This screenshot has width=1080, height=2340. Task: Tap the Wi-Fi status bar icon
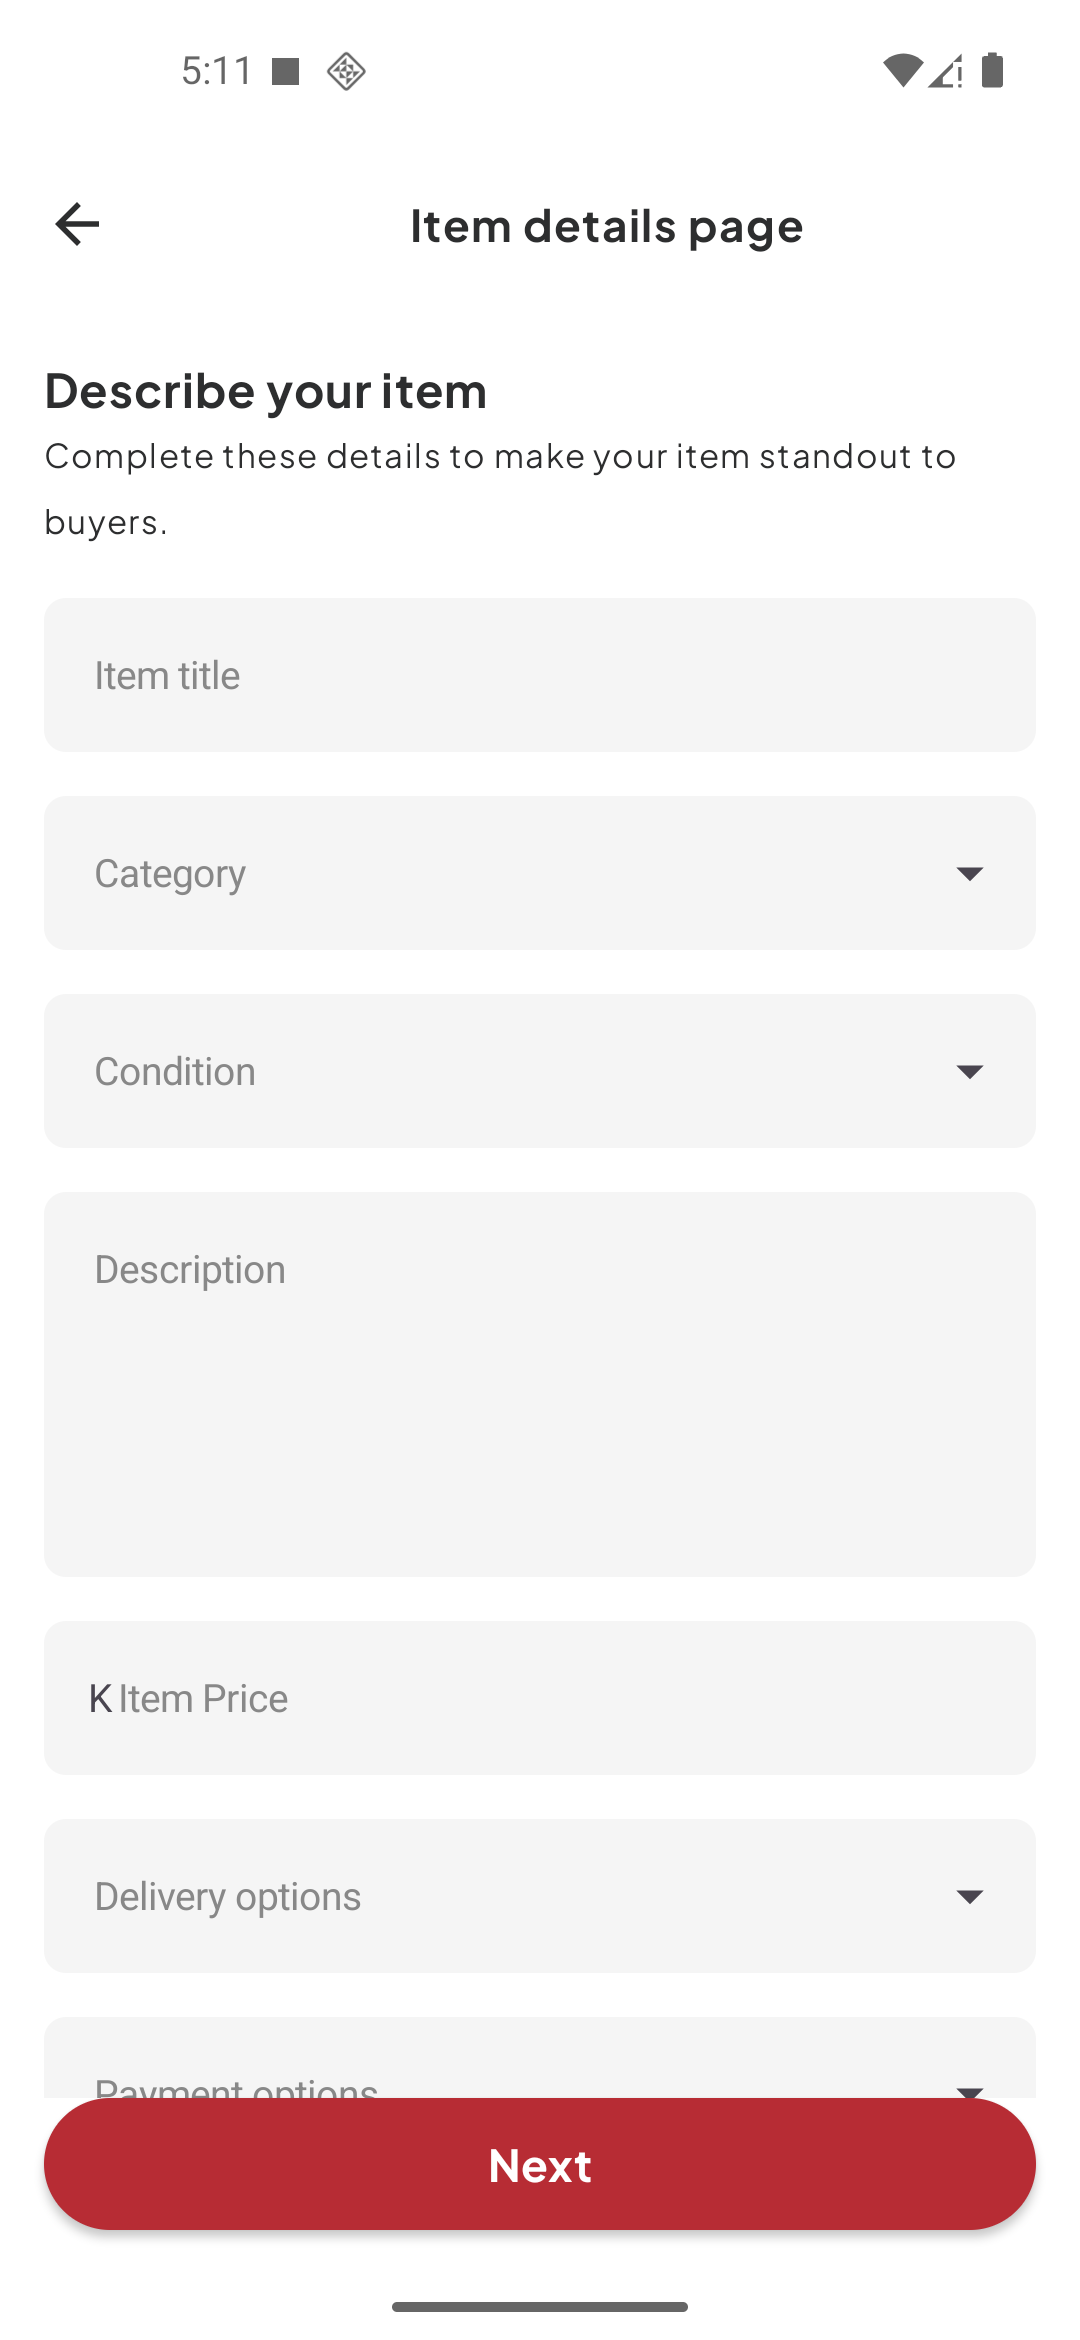coord(902,71)
